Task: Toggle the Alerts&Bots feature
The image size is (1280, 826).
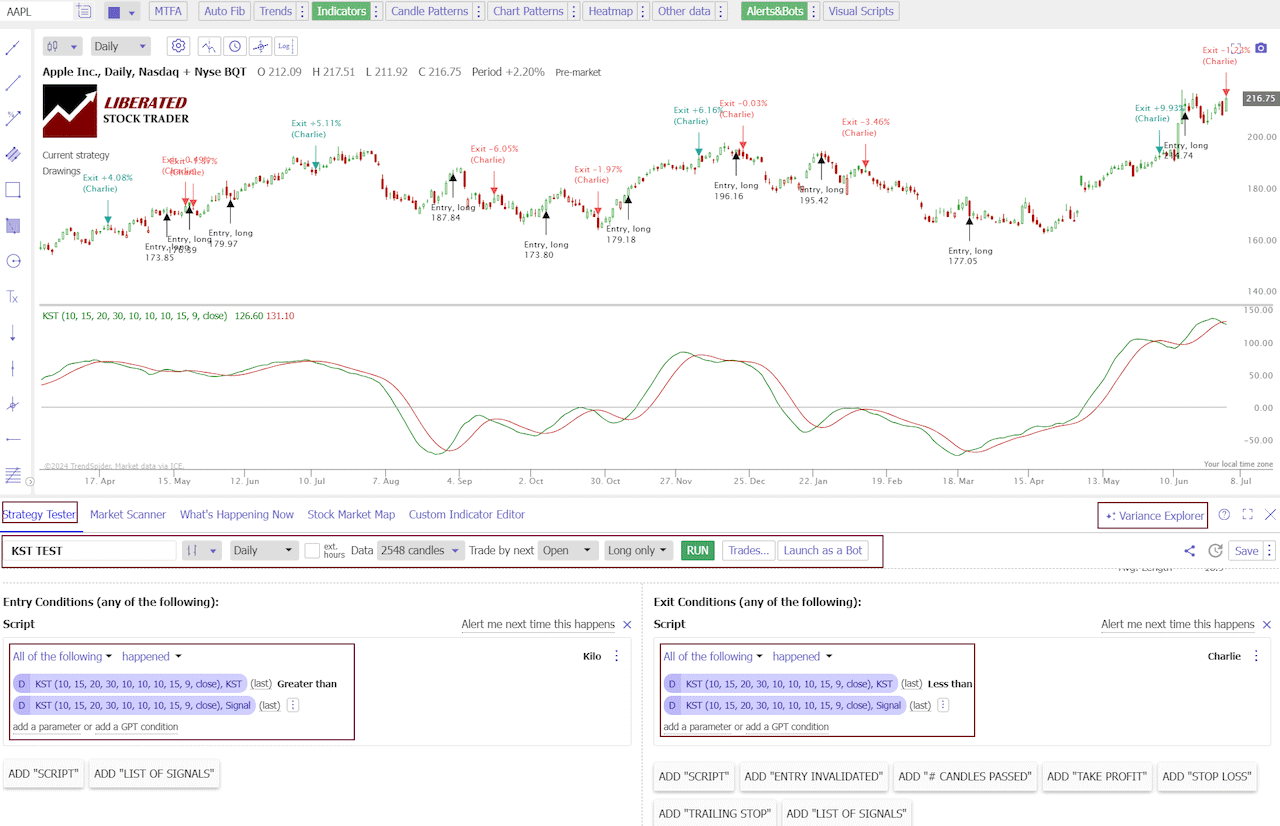Action: (x=775, y=11)
